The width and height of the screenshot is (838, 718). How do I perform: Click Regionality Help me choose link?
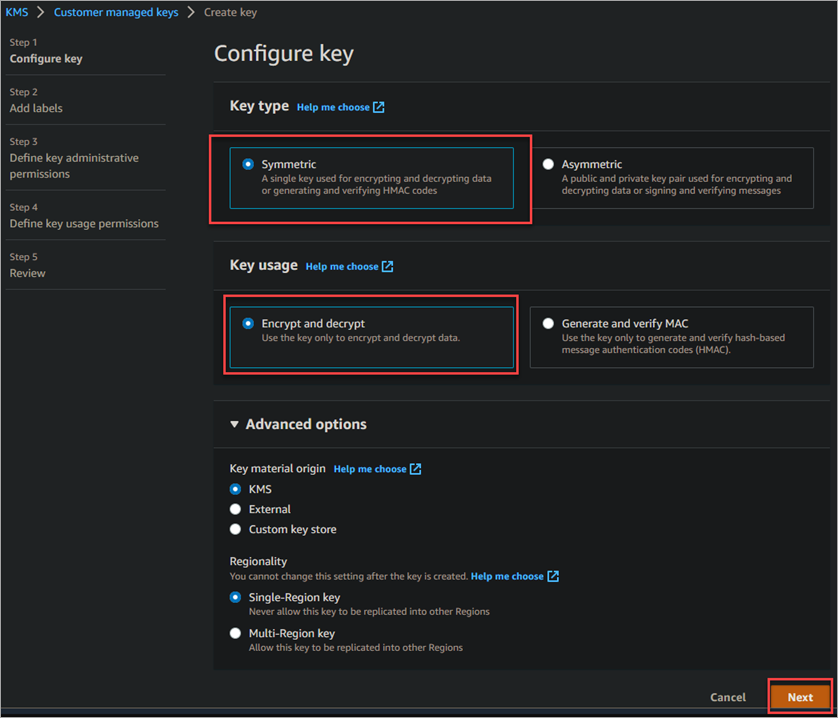[507, 576]
